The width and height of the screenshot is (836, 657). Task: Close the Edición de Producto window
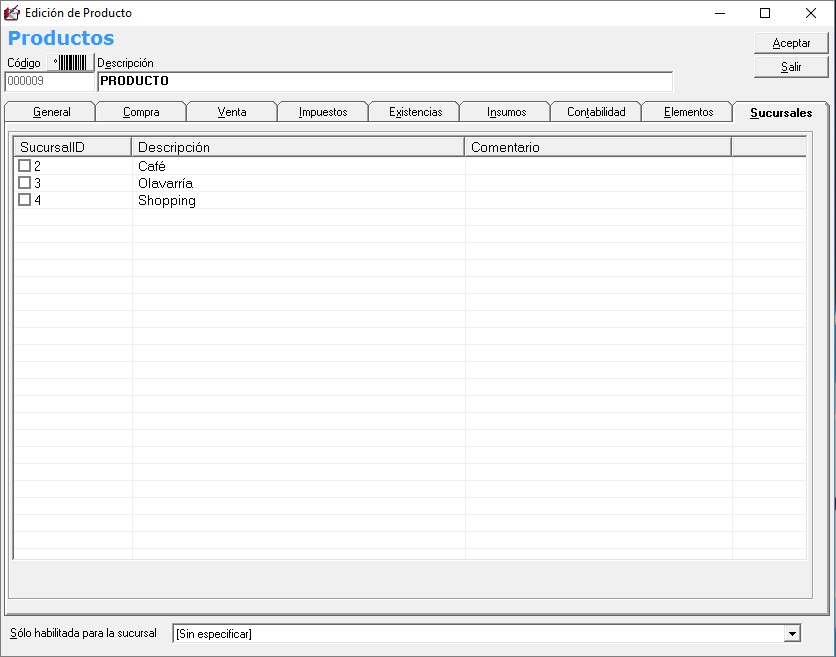coord(811,13)
